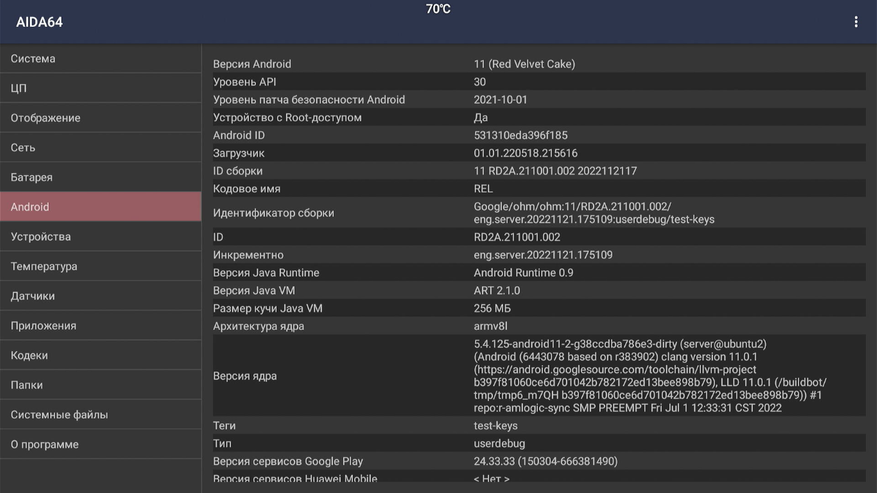Image resolution: width=877 pixels, height=493 pixels.
Task: Show the Температура section
Action: [x=100, y=266]
